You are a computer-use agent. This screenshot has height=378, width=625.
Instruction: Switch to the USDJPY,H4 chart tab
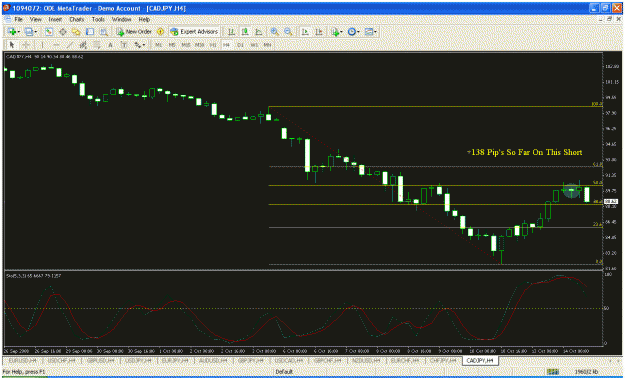[138, 360]
